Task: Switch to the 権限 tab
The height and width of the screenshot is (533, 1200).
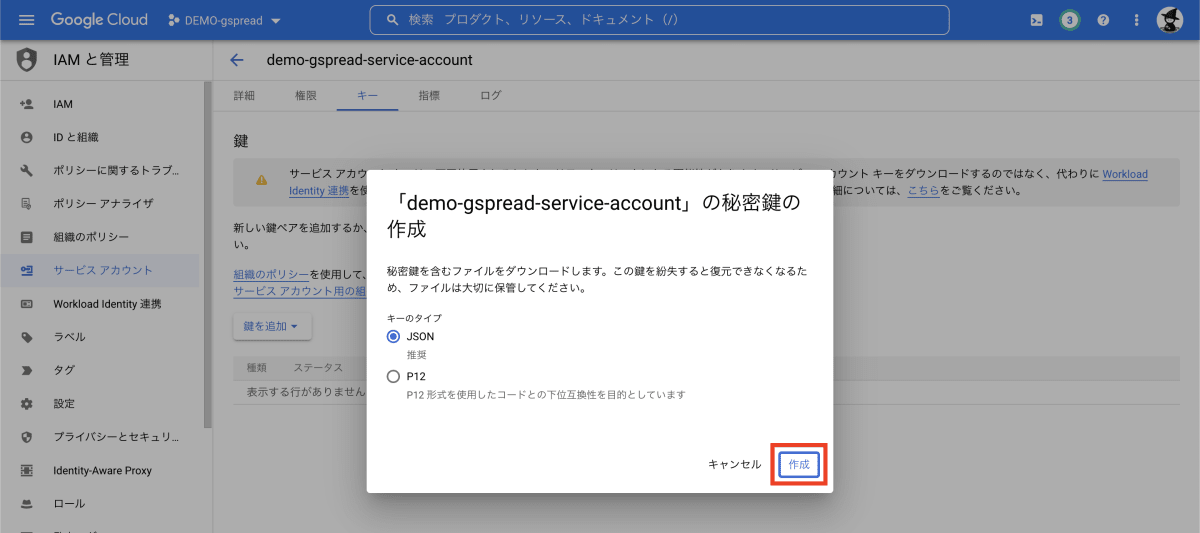Action: pyautogui.click(x=306, y=96)
